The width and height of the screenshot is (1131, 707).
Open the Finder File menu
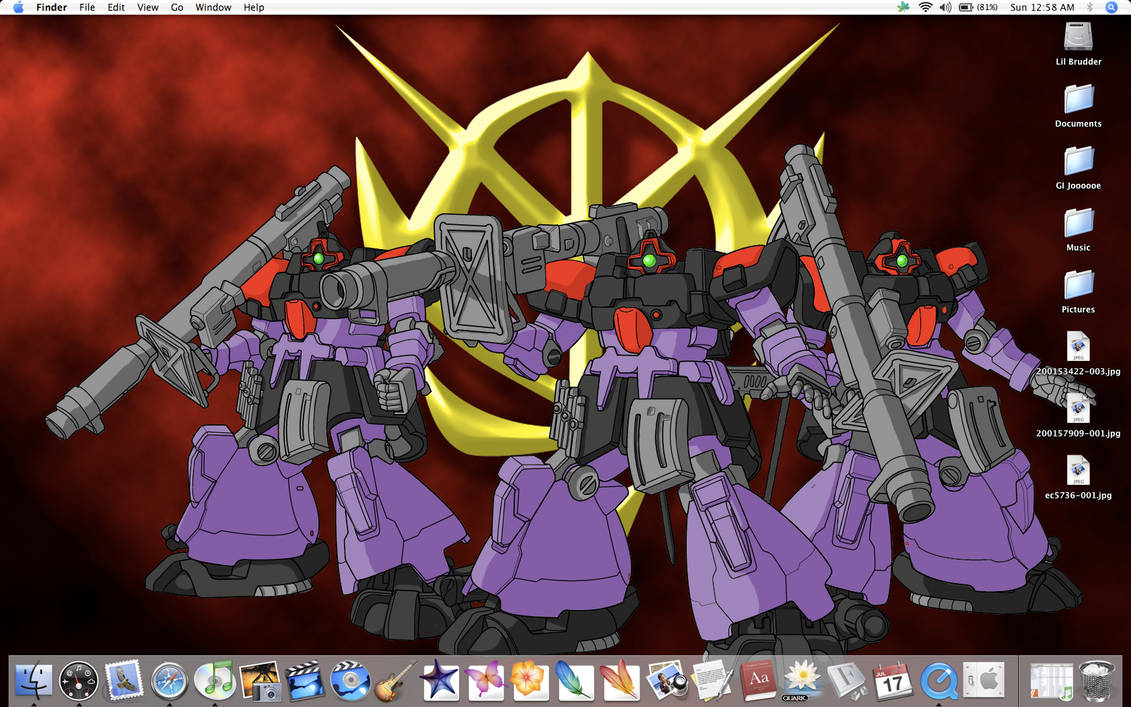pyautogui.click(x=87, y=7)
